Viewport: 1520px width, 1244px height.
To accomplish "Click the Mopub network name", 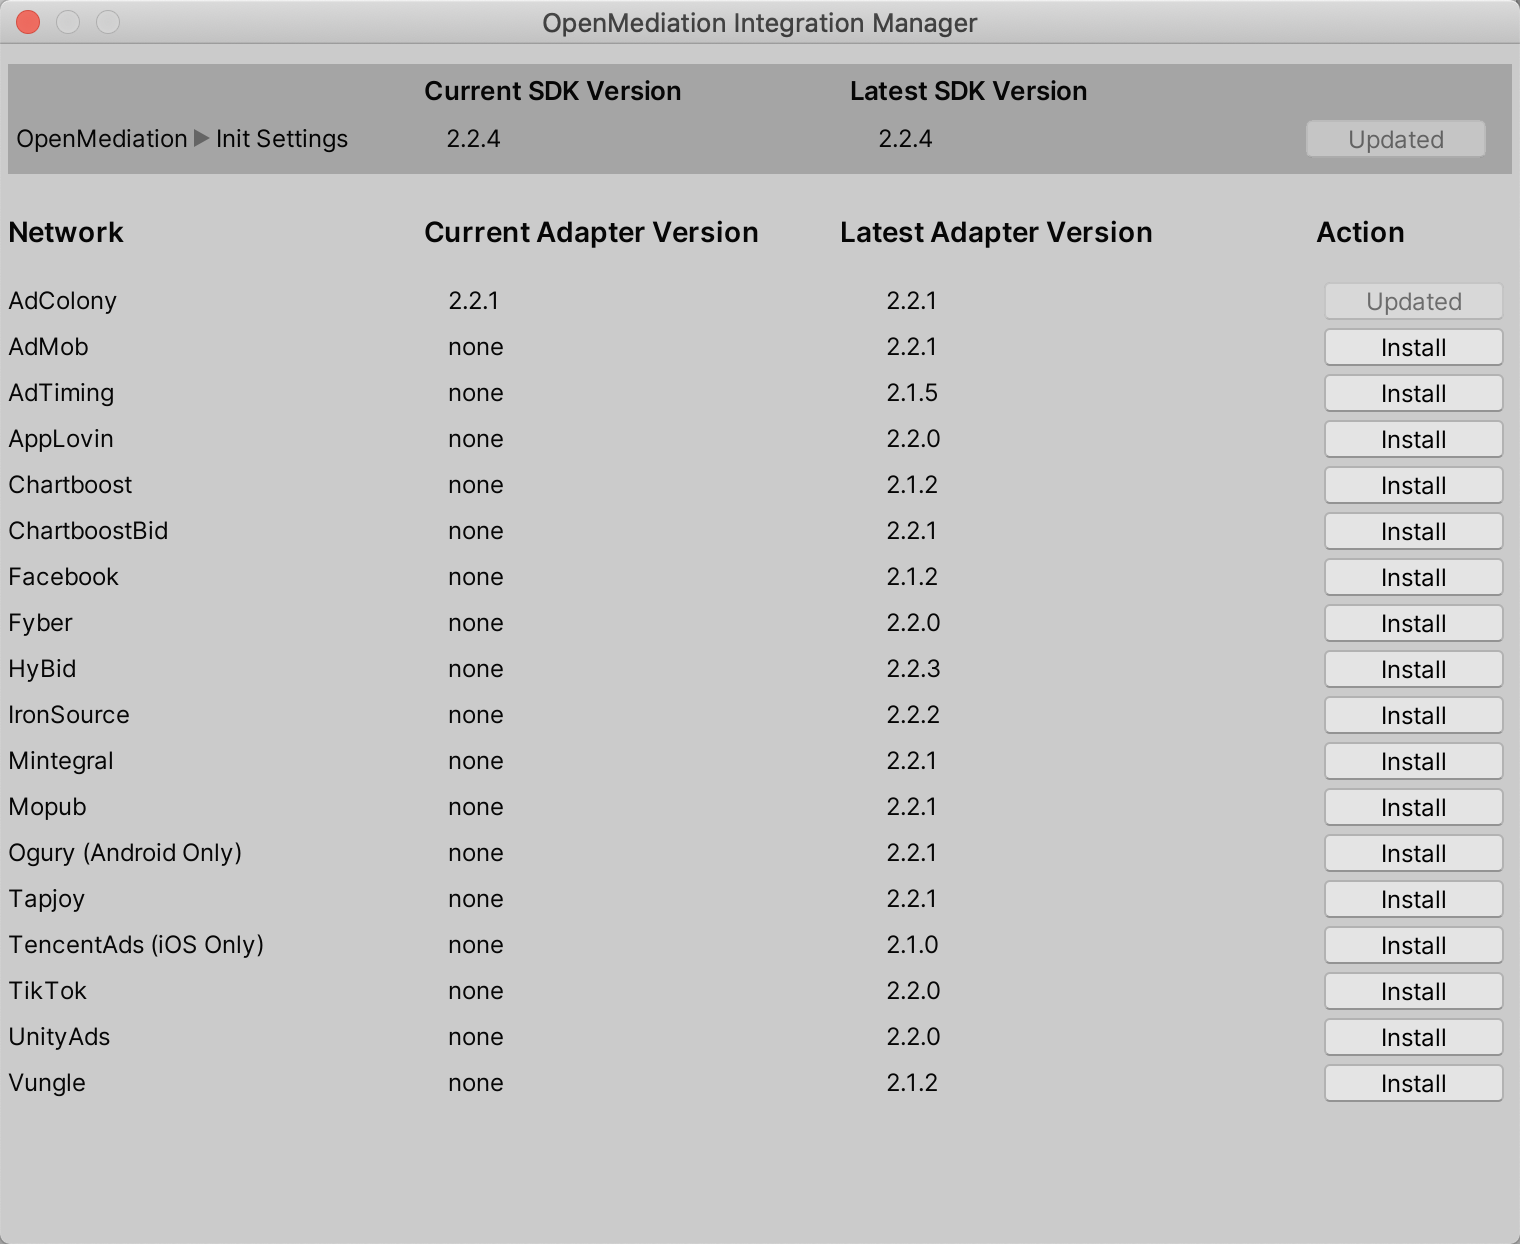I will pyautogui.click(x=47, y=807).
